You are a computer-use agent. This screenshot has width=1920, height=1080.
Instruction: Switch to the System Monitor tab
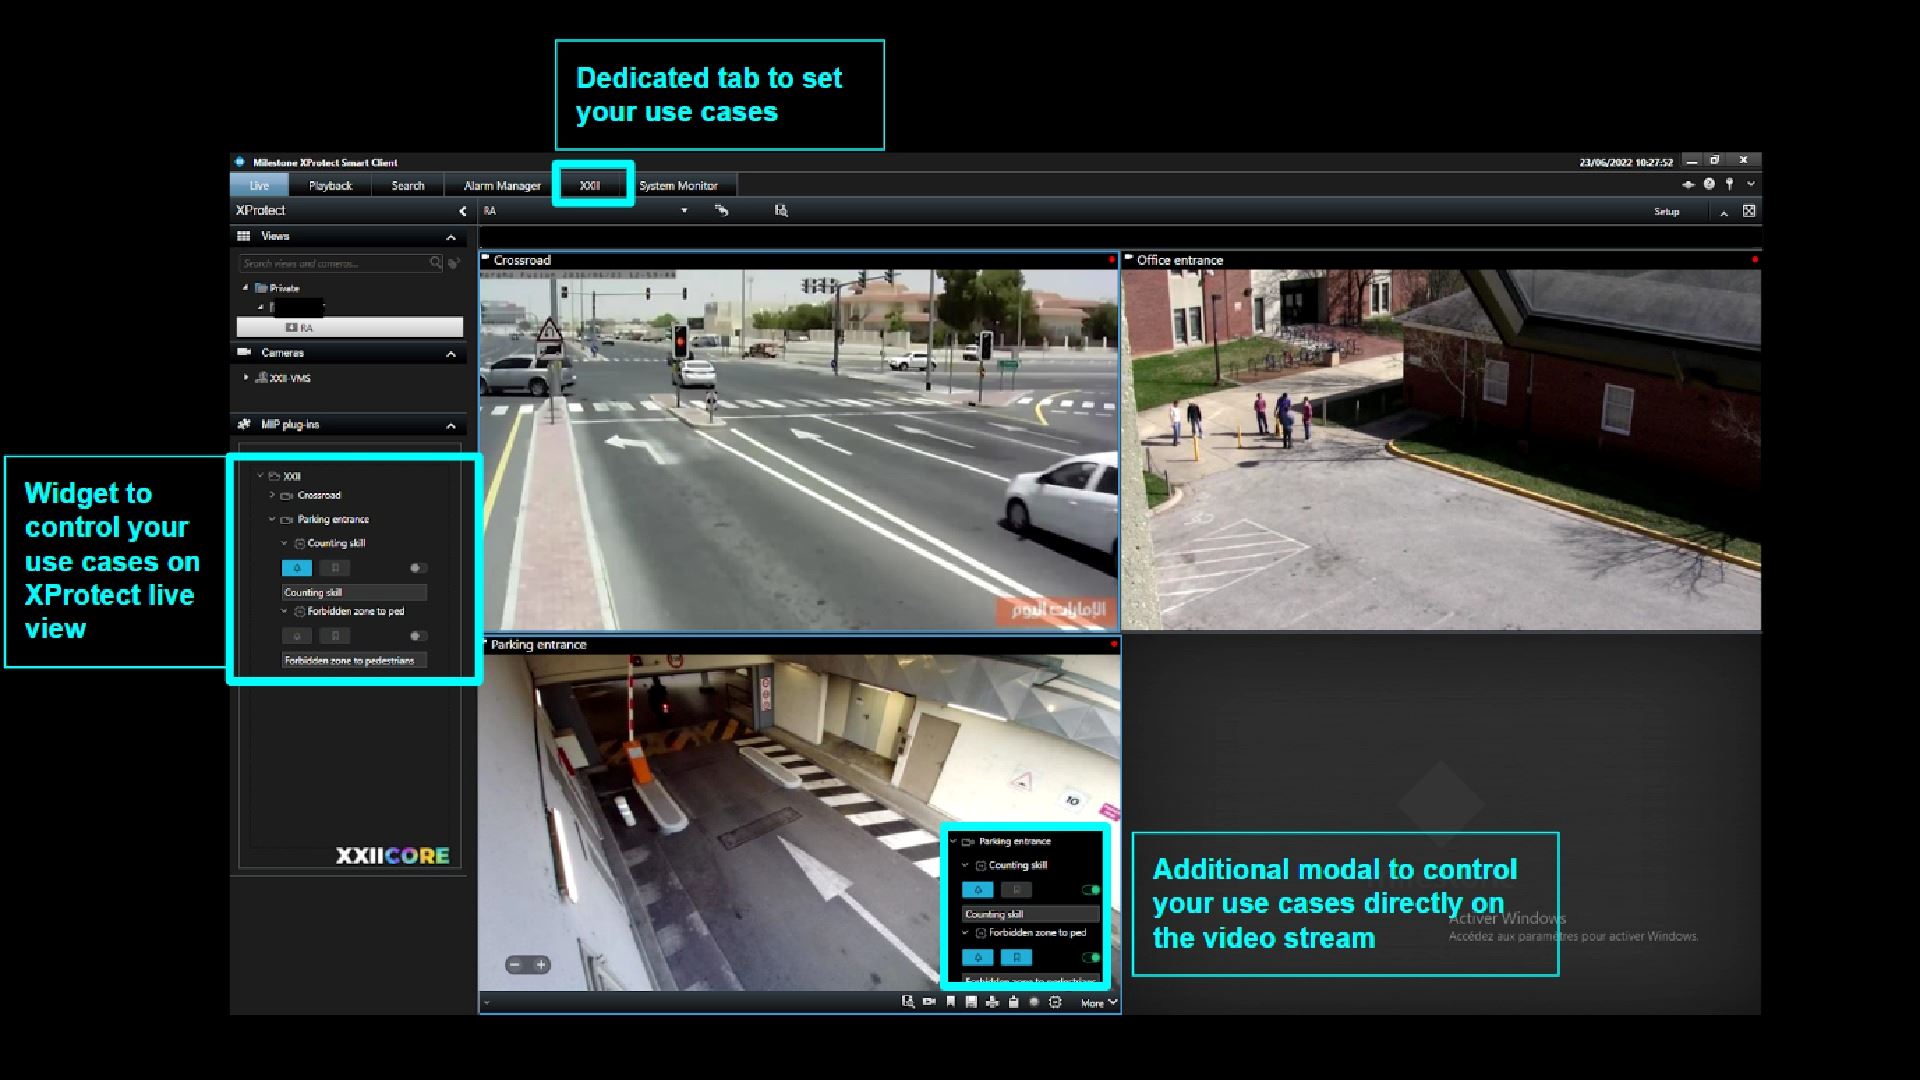pos(678,185)
